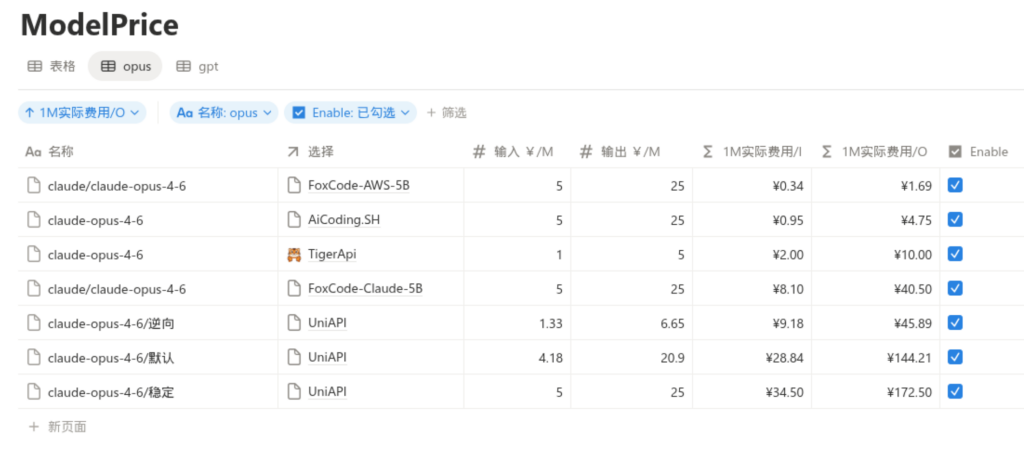Click page icon next to AiCoding.SH
1024x454 pixels.
(294, 220)
